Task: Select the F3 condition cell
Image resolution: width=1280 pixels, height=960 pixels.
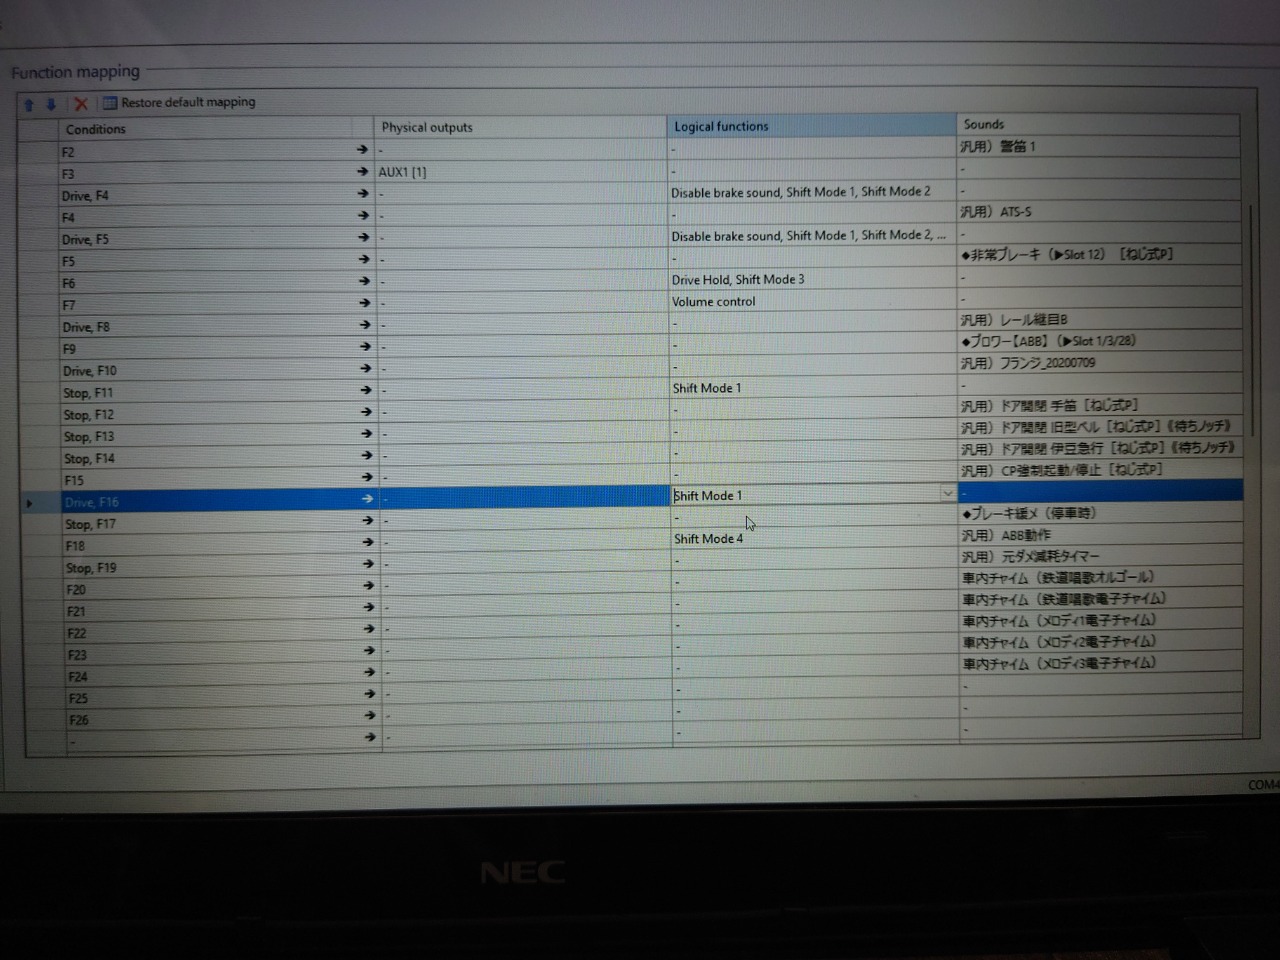Action: [205, 174]
